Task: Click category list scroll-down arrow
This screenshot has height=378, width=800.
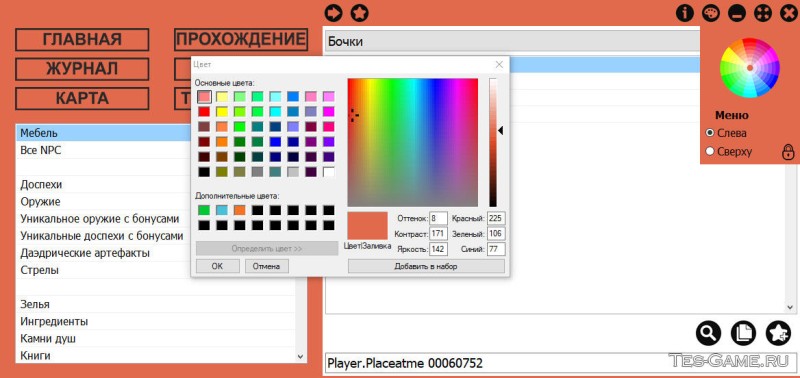Action: (301, 357)
